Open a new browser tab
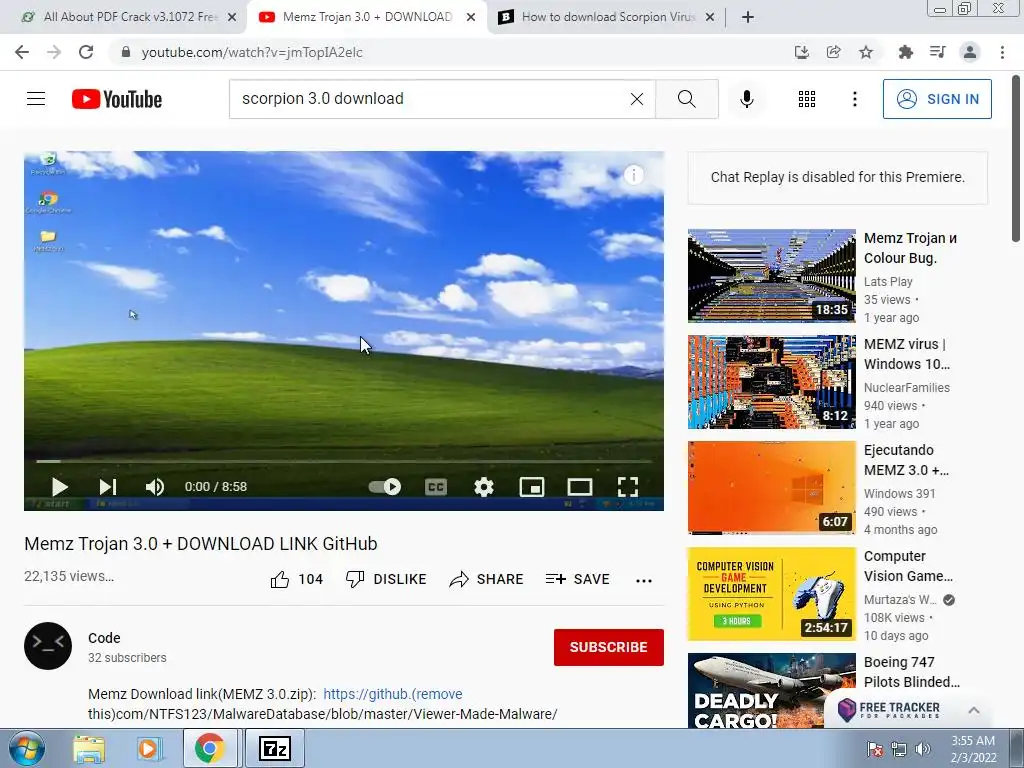This screenshot has height=768, width=1024. (x=748, y=17)
